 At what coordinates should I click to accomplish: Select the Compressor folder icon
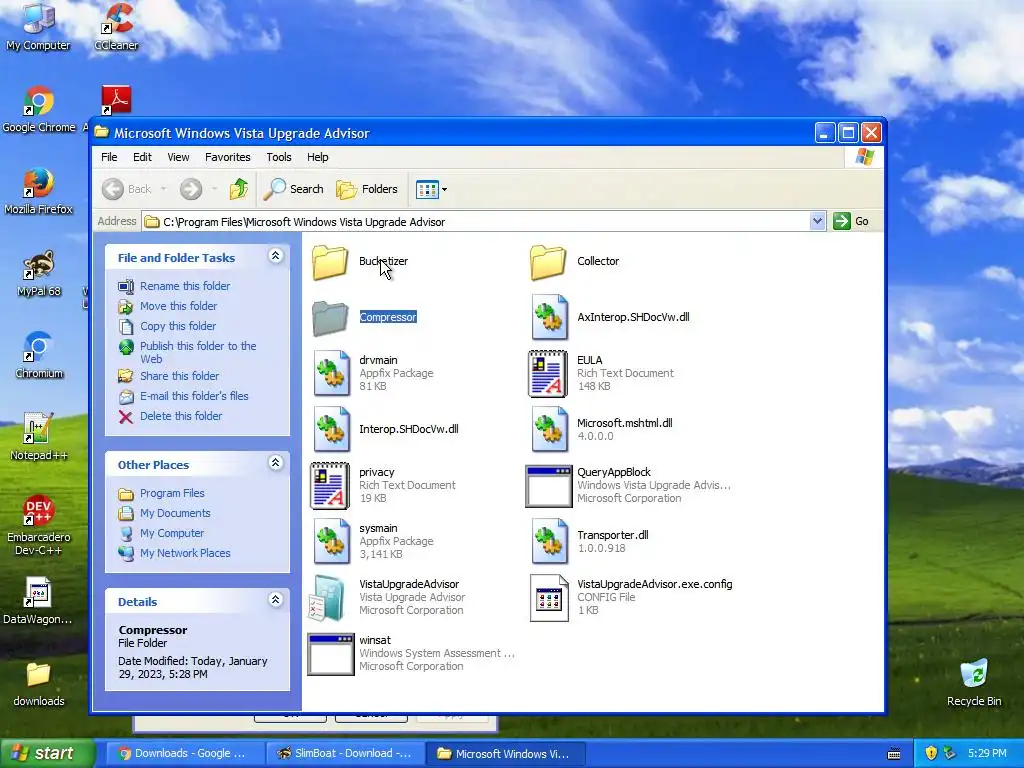[x=330, y=318]
